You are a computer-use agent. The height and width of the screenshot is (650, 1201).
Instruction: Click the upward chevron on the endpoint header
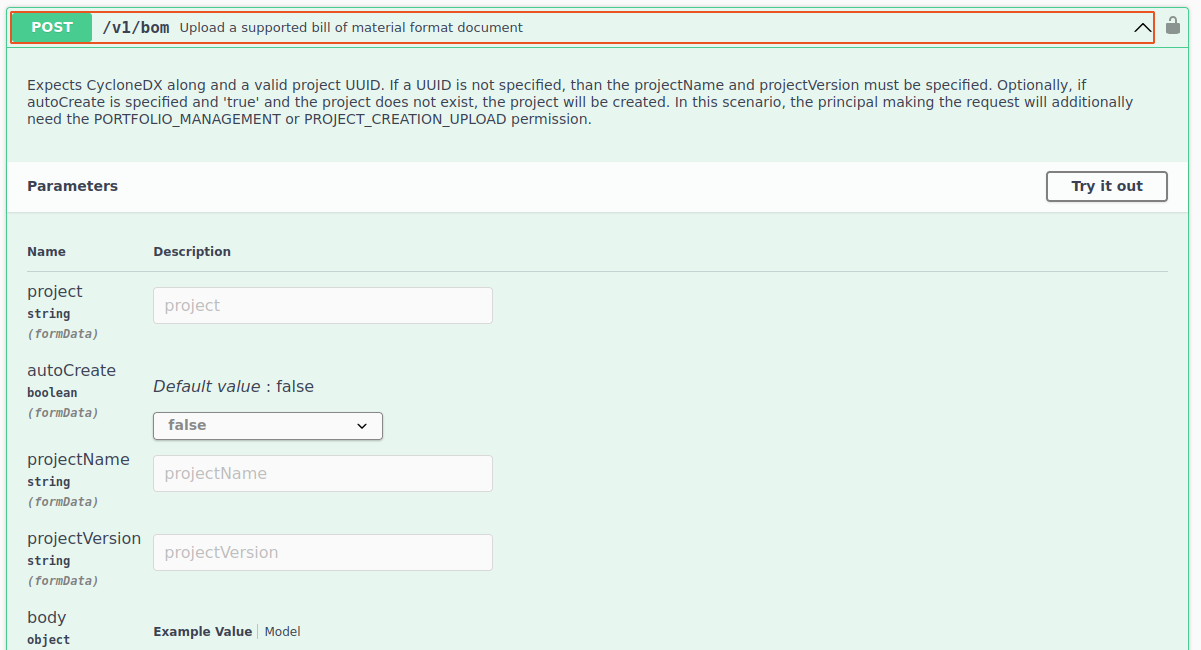[1142, 27]
